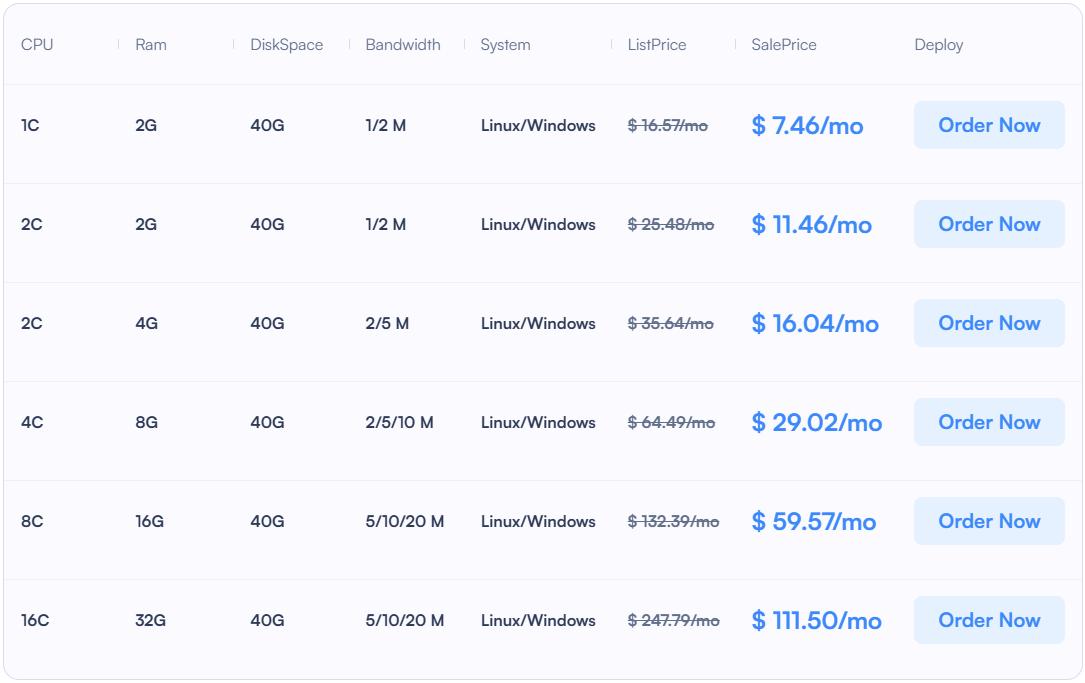Click the $ 7.46/mo sale price
1085x683 pixels.
click(x=807, y=126)
